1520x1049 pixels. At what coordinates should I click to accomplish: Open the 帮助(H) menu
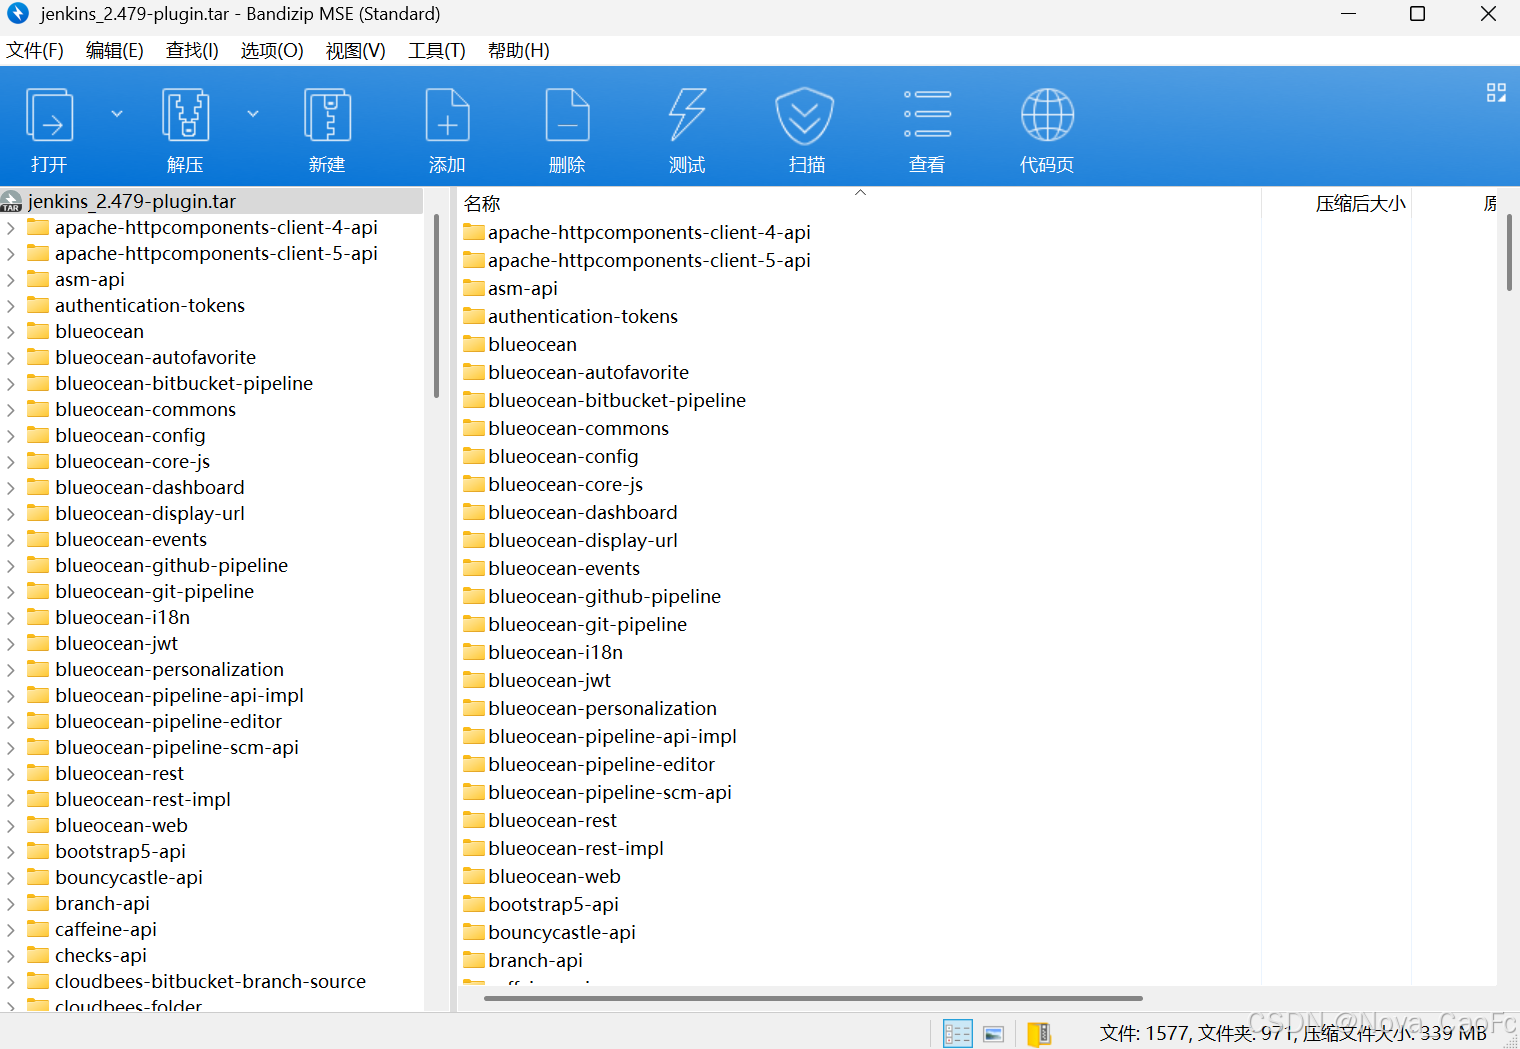click(x=519, y=51)
